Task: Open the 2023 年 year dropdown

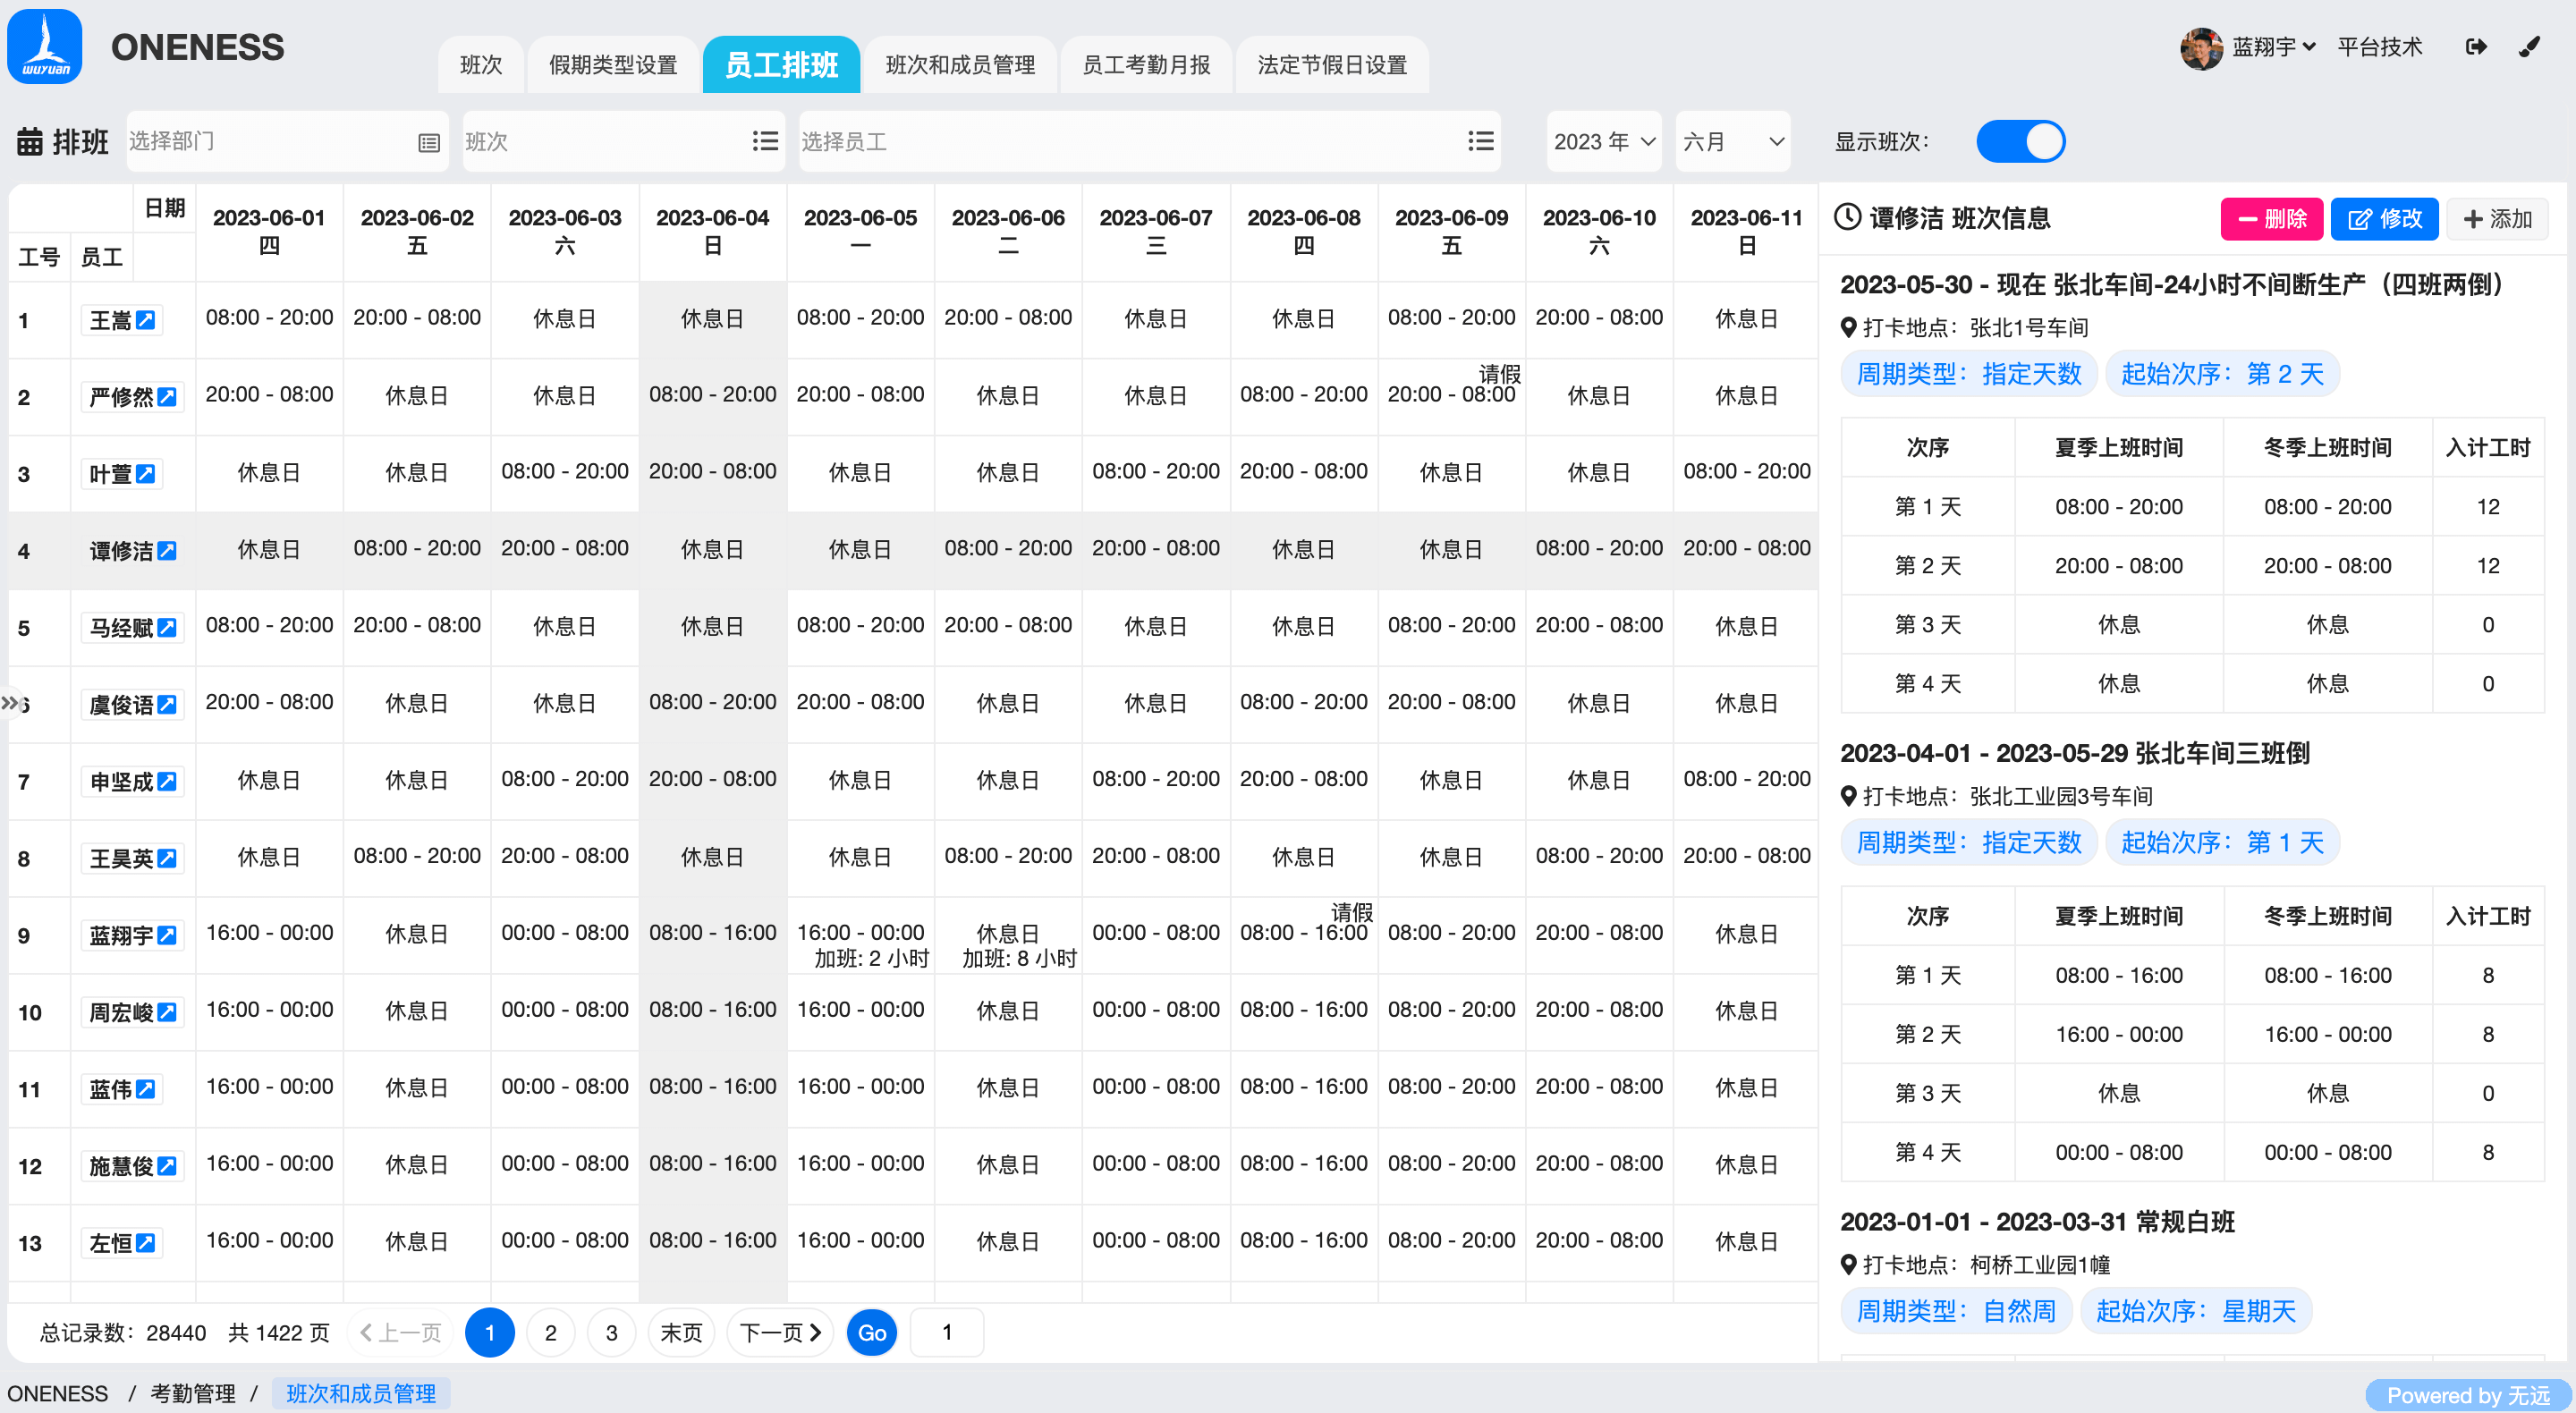Action: [x=1603, y=142]
